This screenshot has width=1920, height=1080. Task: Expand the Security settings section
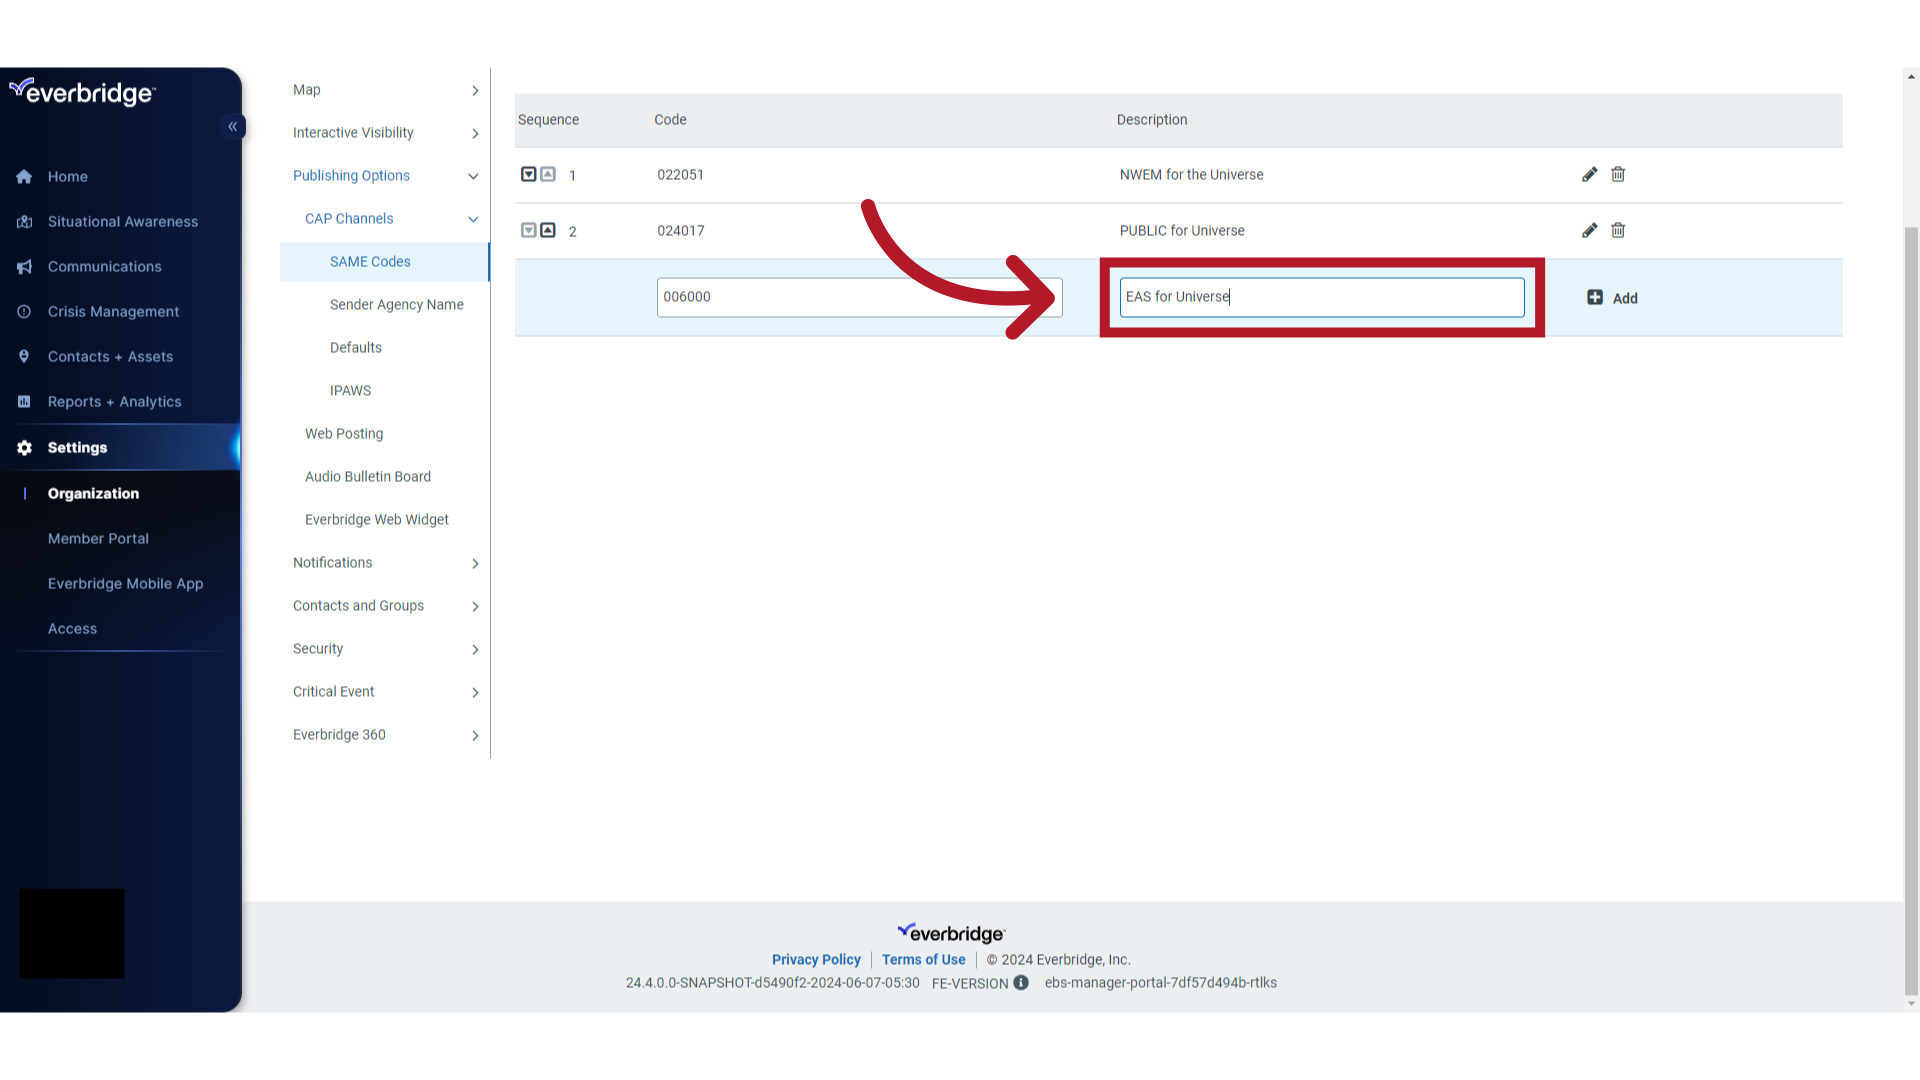pyautogui.click(x=475, y=649)
